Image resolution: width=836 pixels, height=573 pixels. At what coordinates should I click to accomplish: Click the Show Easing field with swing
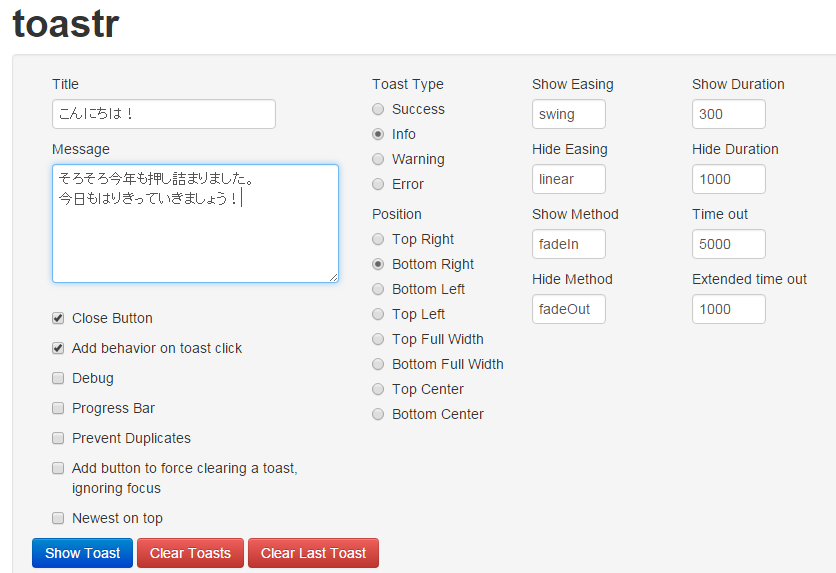(569, 114)
